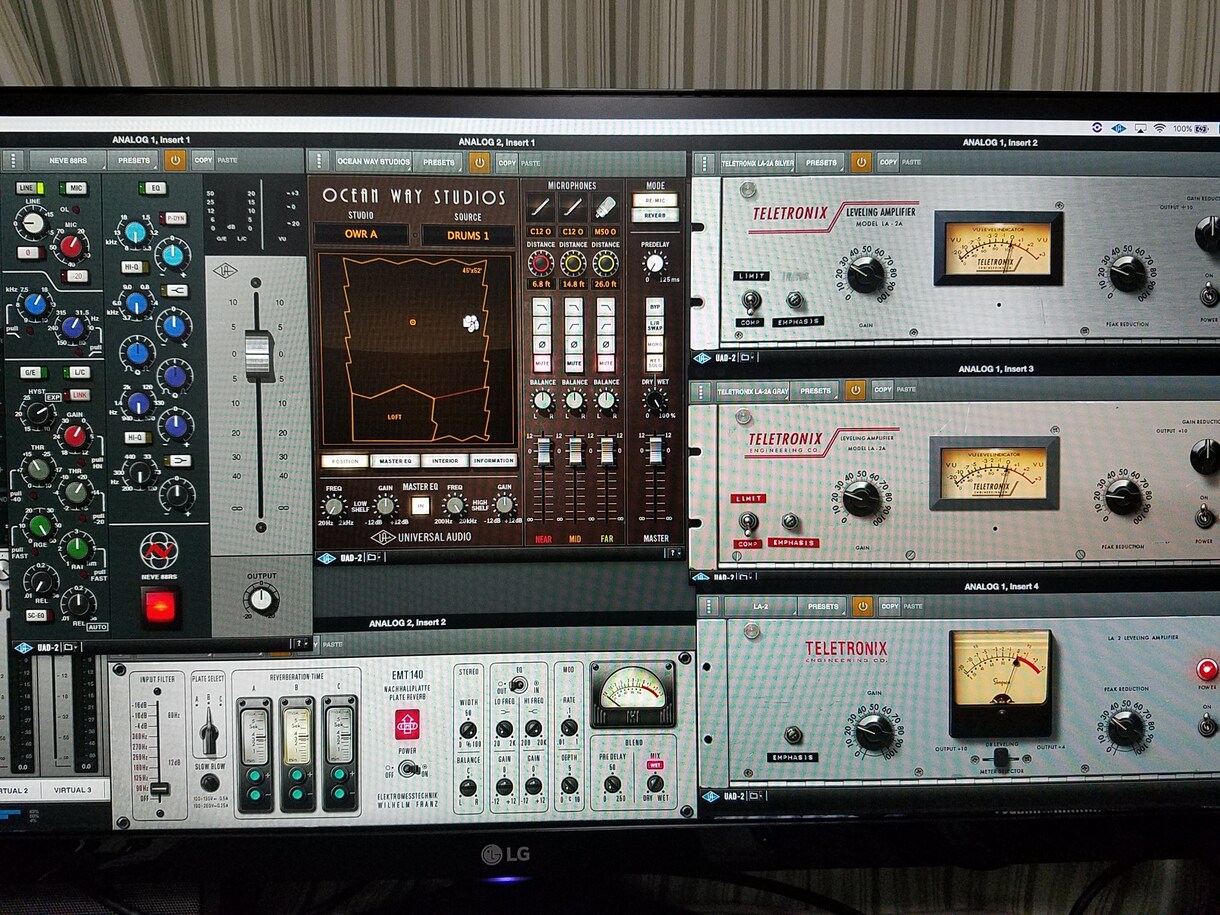Click the battery icon in macOS menu bar
Screen dimensions: 1220x915
click(x=1201, y=129)
